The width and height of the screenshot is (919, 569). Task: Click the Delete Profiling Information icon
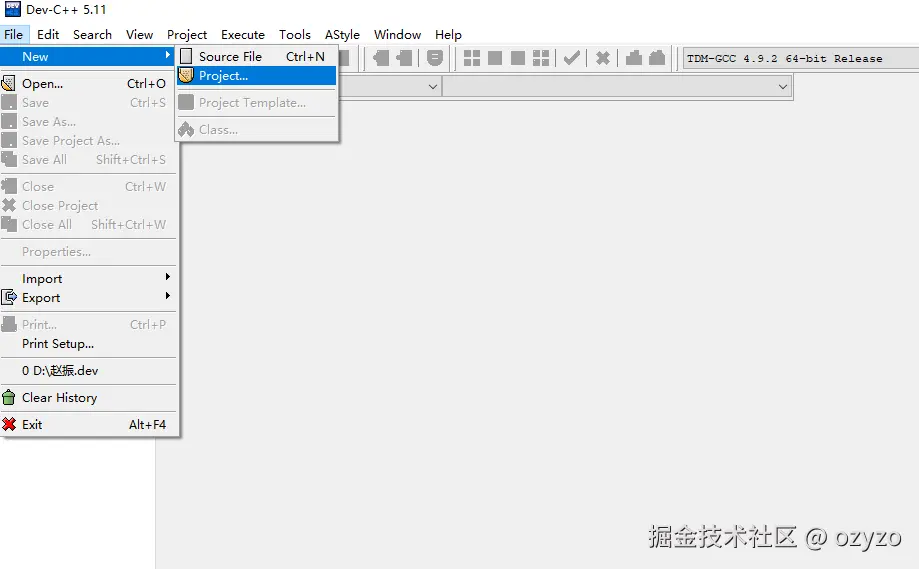(657, 58)
